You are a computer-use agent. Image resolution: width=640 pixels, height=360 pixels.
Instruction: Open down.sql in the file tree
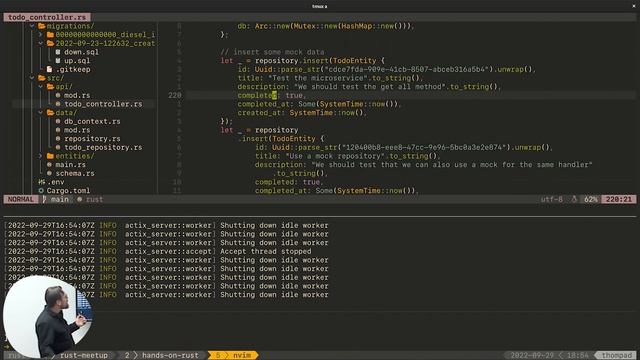[x=81, y=52]
